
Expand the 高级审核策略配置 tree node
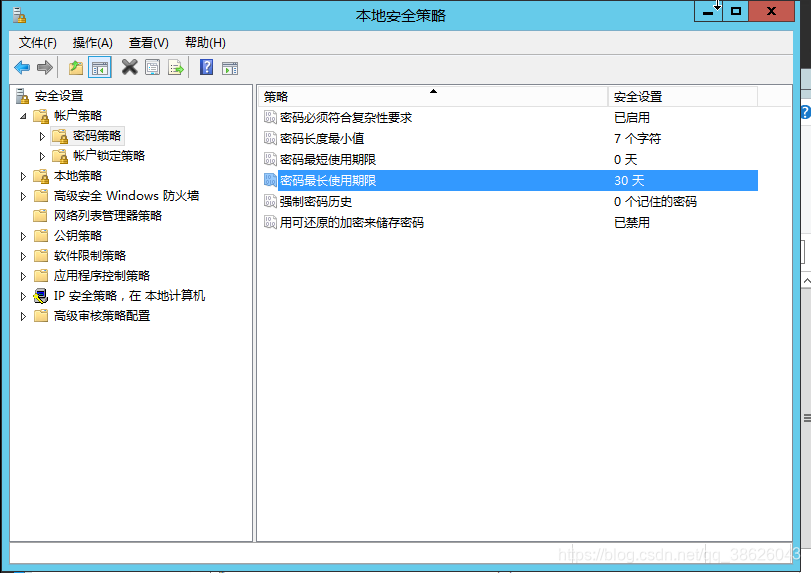(x=23, y=316)
